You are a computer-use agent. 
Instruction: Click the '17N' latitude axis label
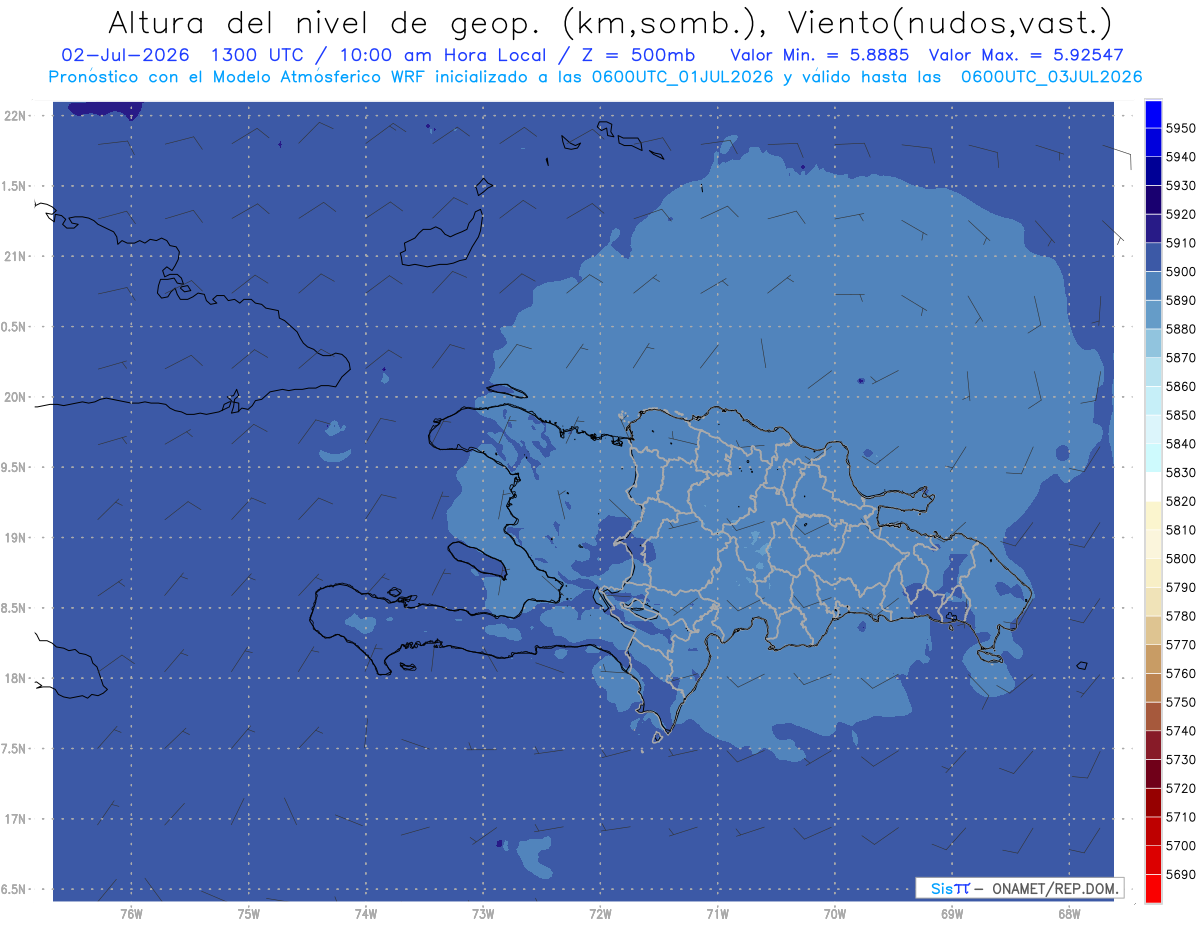(x=14, y=819)
